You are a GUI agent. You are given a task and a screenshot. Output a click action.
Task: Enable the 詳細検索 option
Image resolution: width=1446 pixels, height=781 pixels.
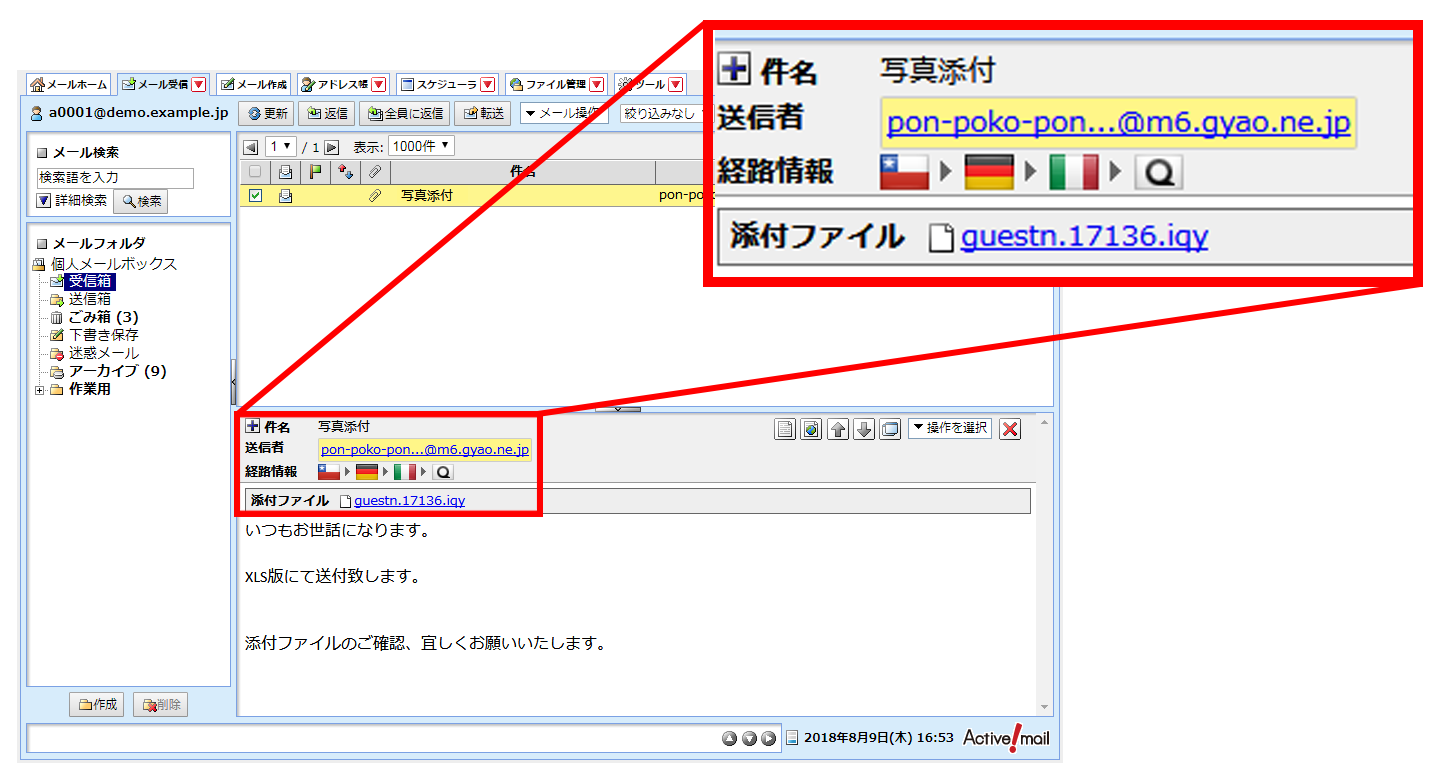(43, 200)
